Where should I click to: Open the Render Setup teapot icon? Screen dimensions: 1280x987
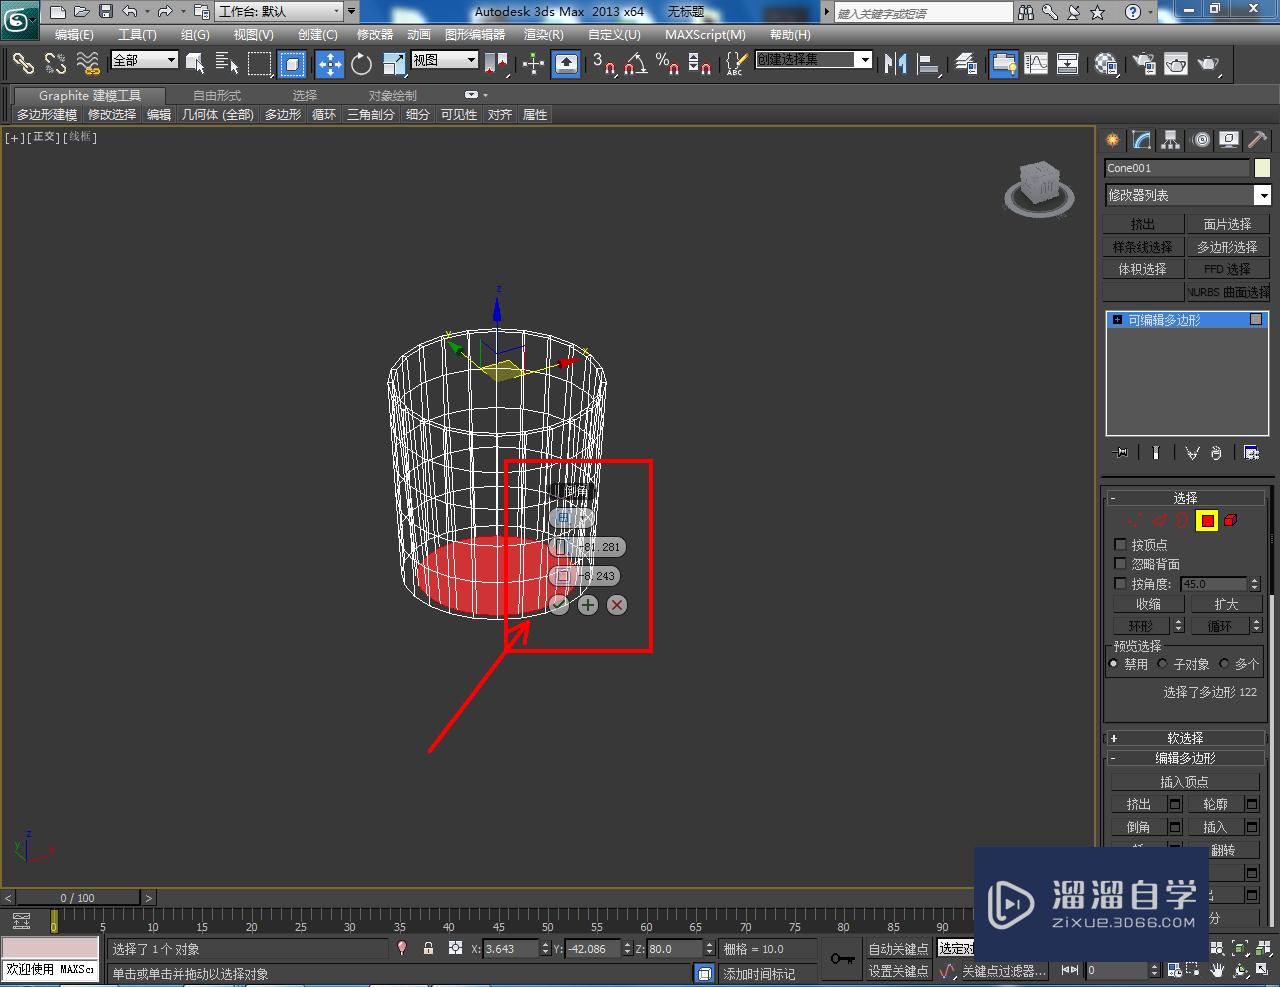1144,64
